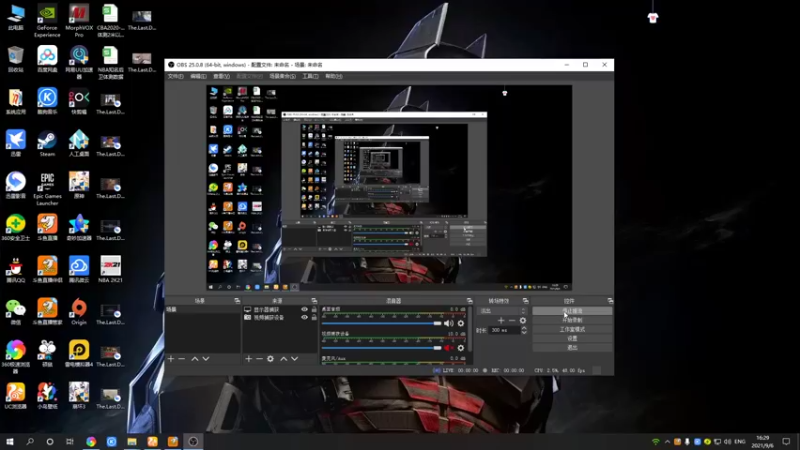This screenshot has height=450, width=800.
Task: Move scene up with up arrow in 场景 panel
Action: tap(194, 359)
